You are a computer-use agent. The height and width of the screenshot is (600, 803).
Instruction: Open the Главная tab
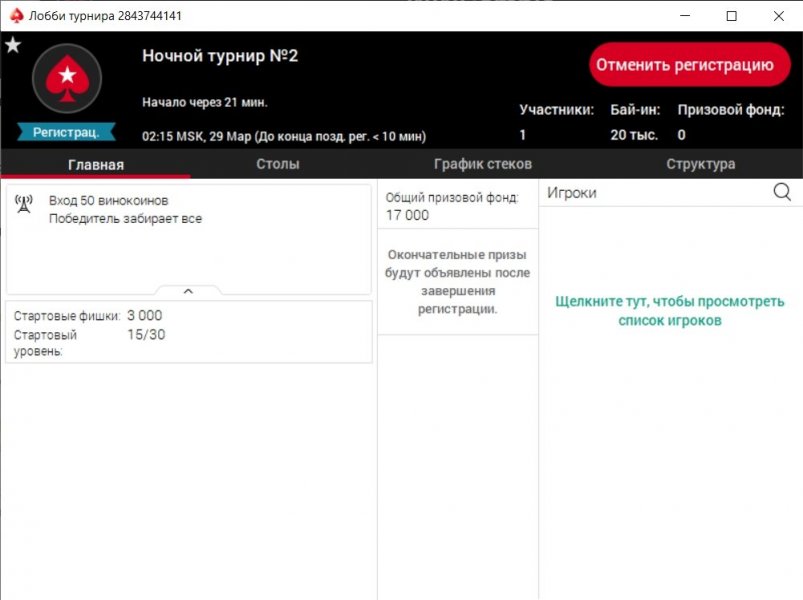[x=96, y=165]
